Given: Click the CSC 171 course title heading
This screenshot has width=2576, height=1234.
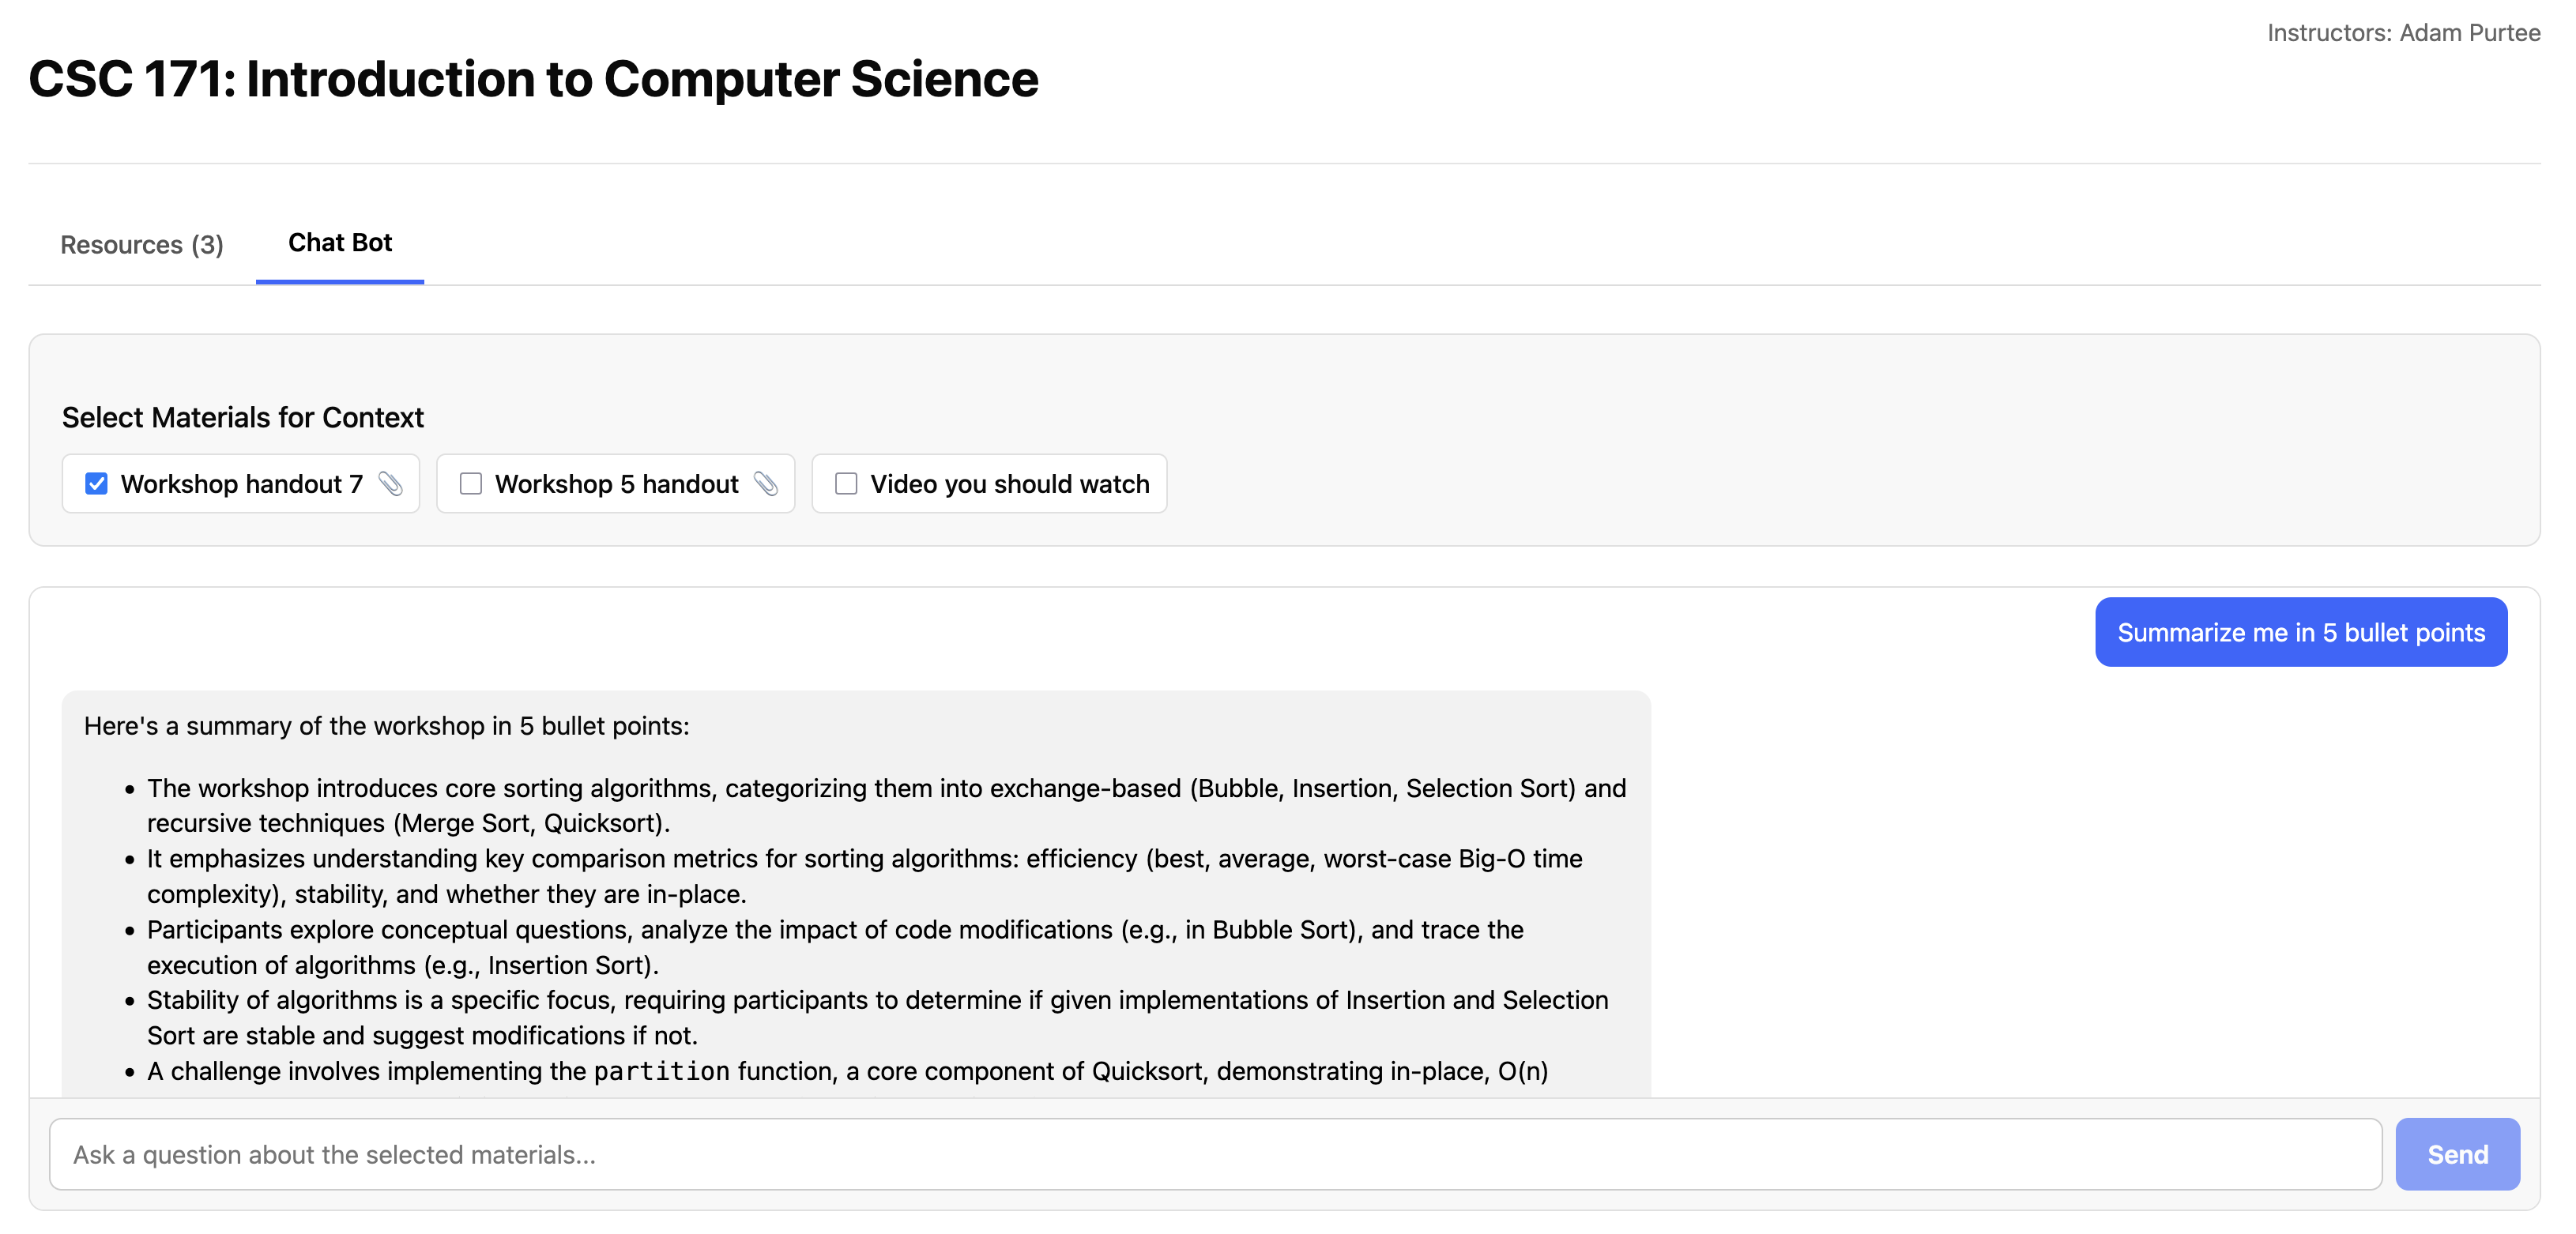Looking at the screenshot, I should [x=534, y=79].
